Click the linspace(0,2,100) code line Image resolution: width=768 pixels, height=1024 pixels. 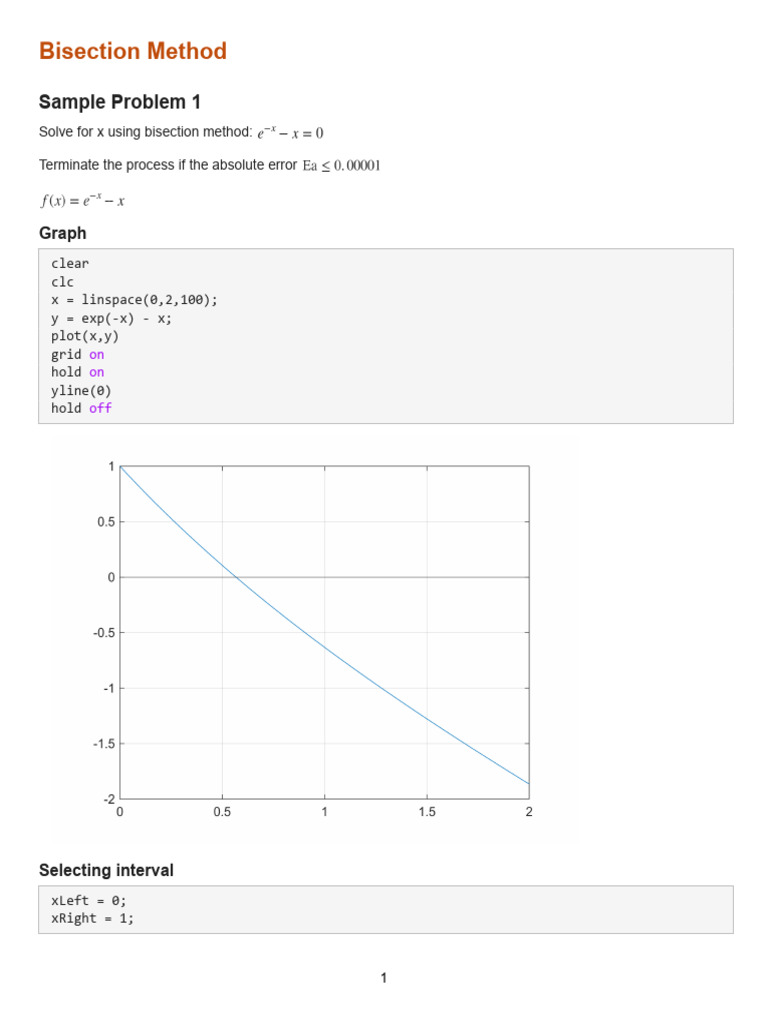click(x=134, y=300)
